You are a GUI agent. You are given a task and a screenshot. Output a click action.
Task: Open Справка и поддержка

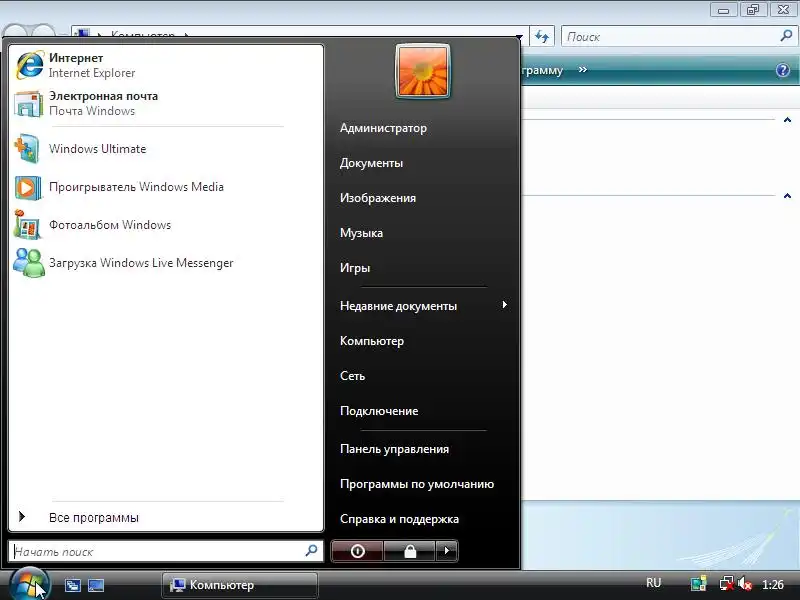pos(399,519)
